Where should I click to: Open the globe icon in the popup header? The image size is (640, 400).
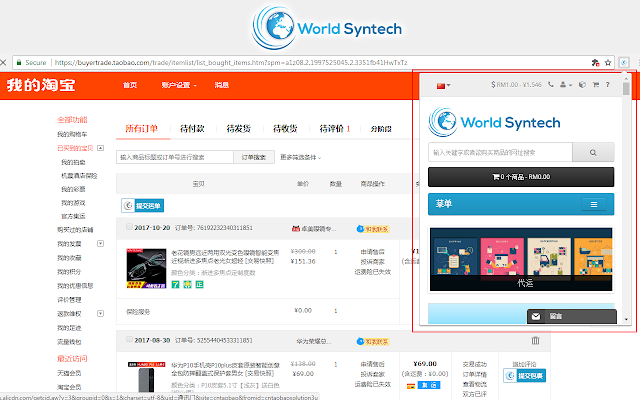[582, 84]
